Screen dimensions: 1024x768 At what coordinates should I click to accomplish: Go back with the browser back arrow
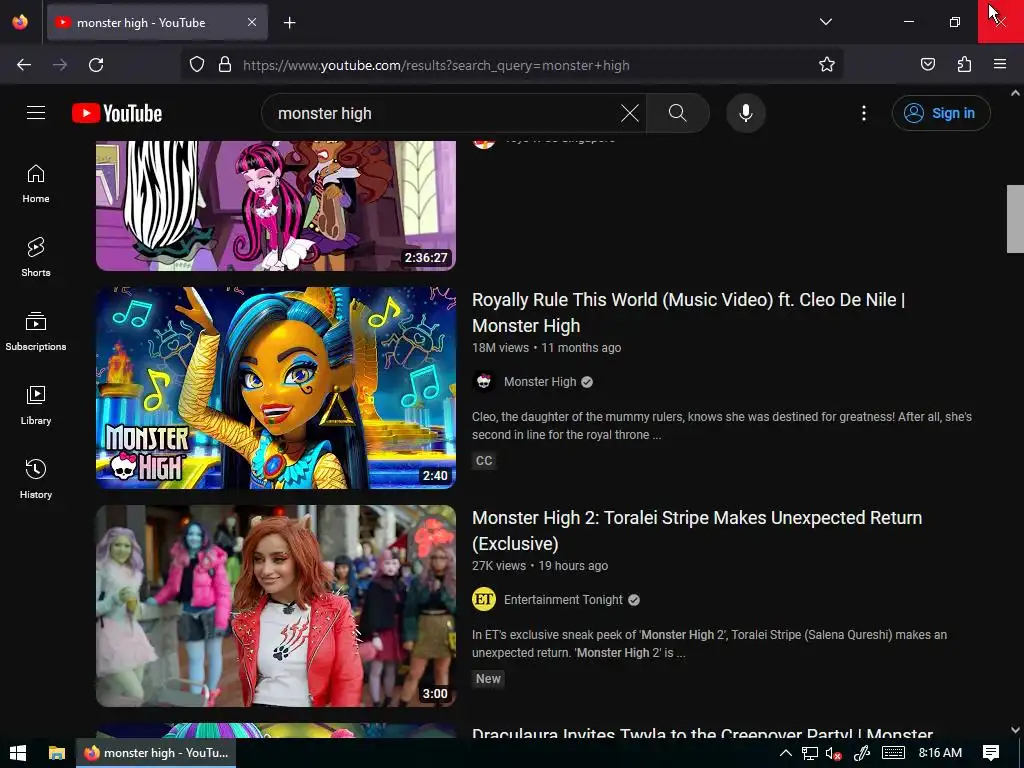(x=24, y=65)
